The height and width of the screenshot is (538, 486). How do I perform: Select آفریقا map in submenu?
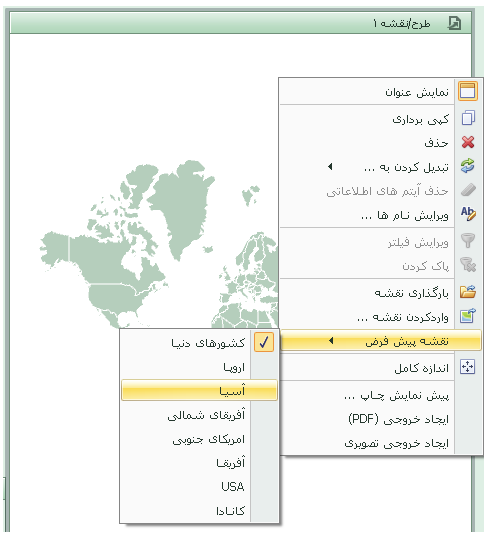[x=199, y=463]
